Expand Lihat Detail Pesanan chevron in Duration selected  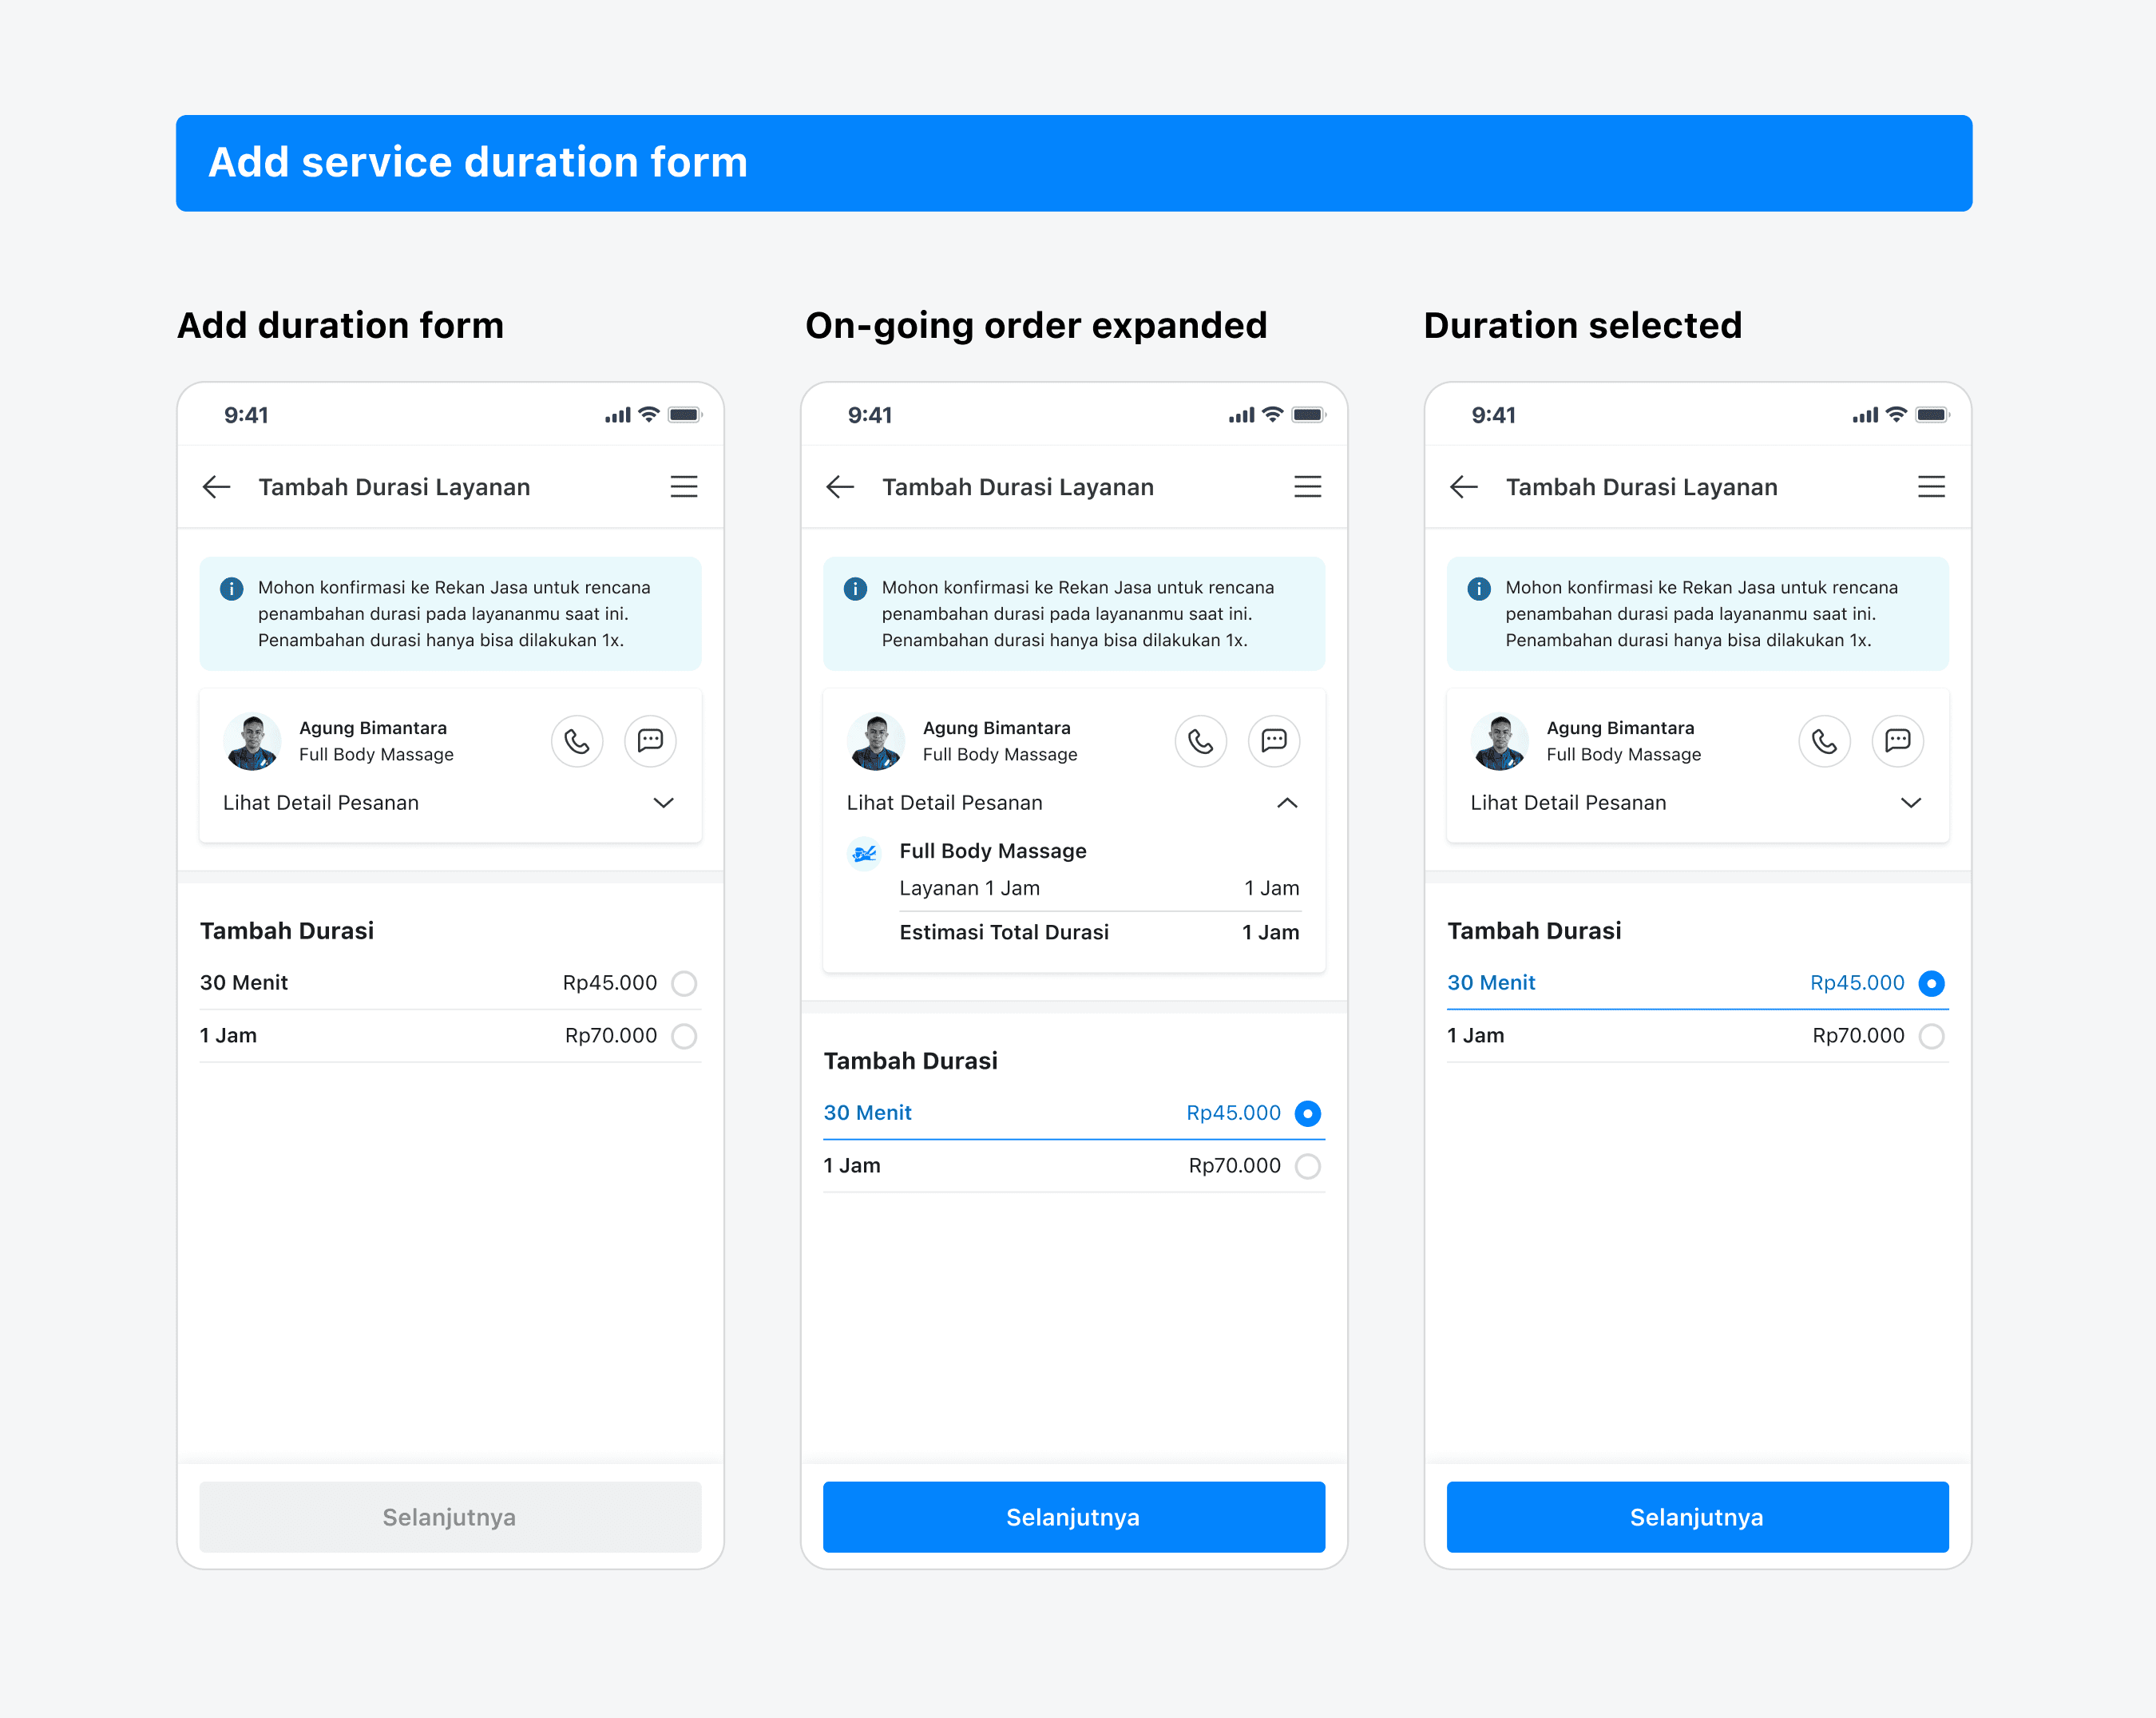pos(1910,803)
